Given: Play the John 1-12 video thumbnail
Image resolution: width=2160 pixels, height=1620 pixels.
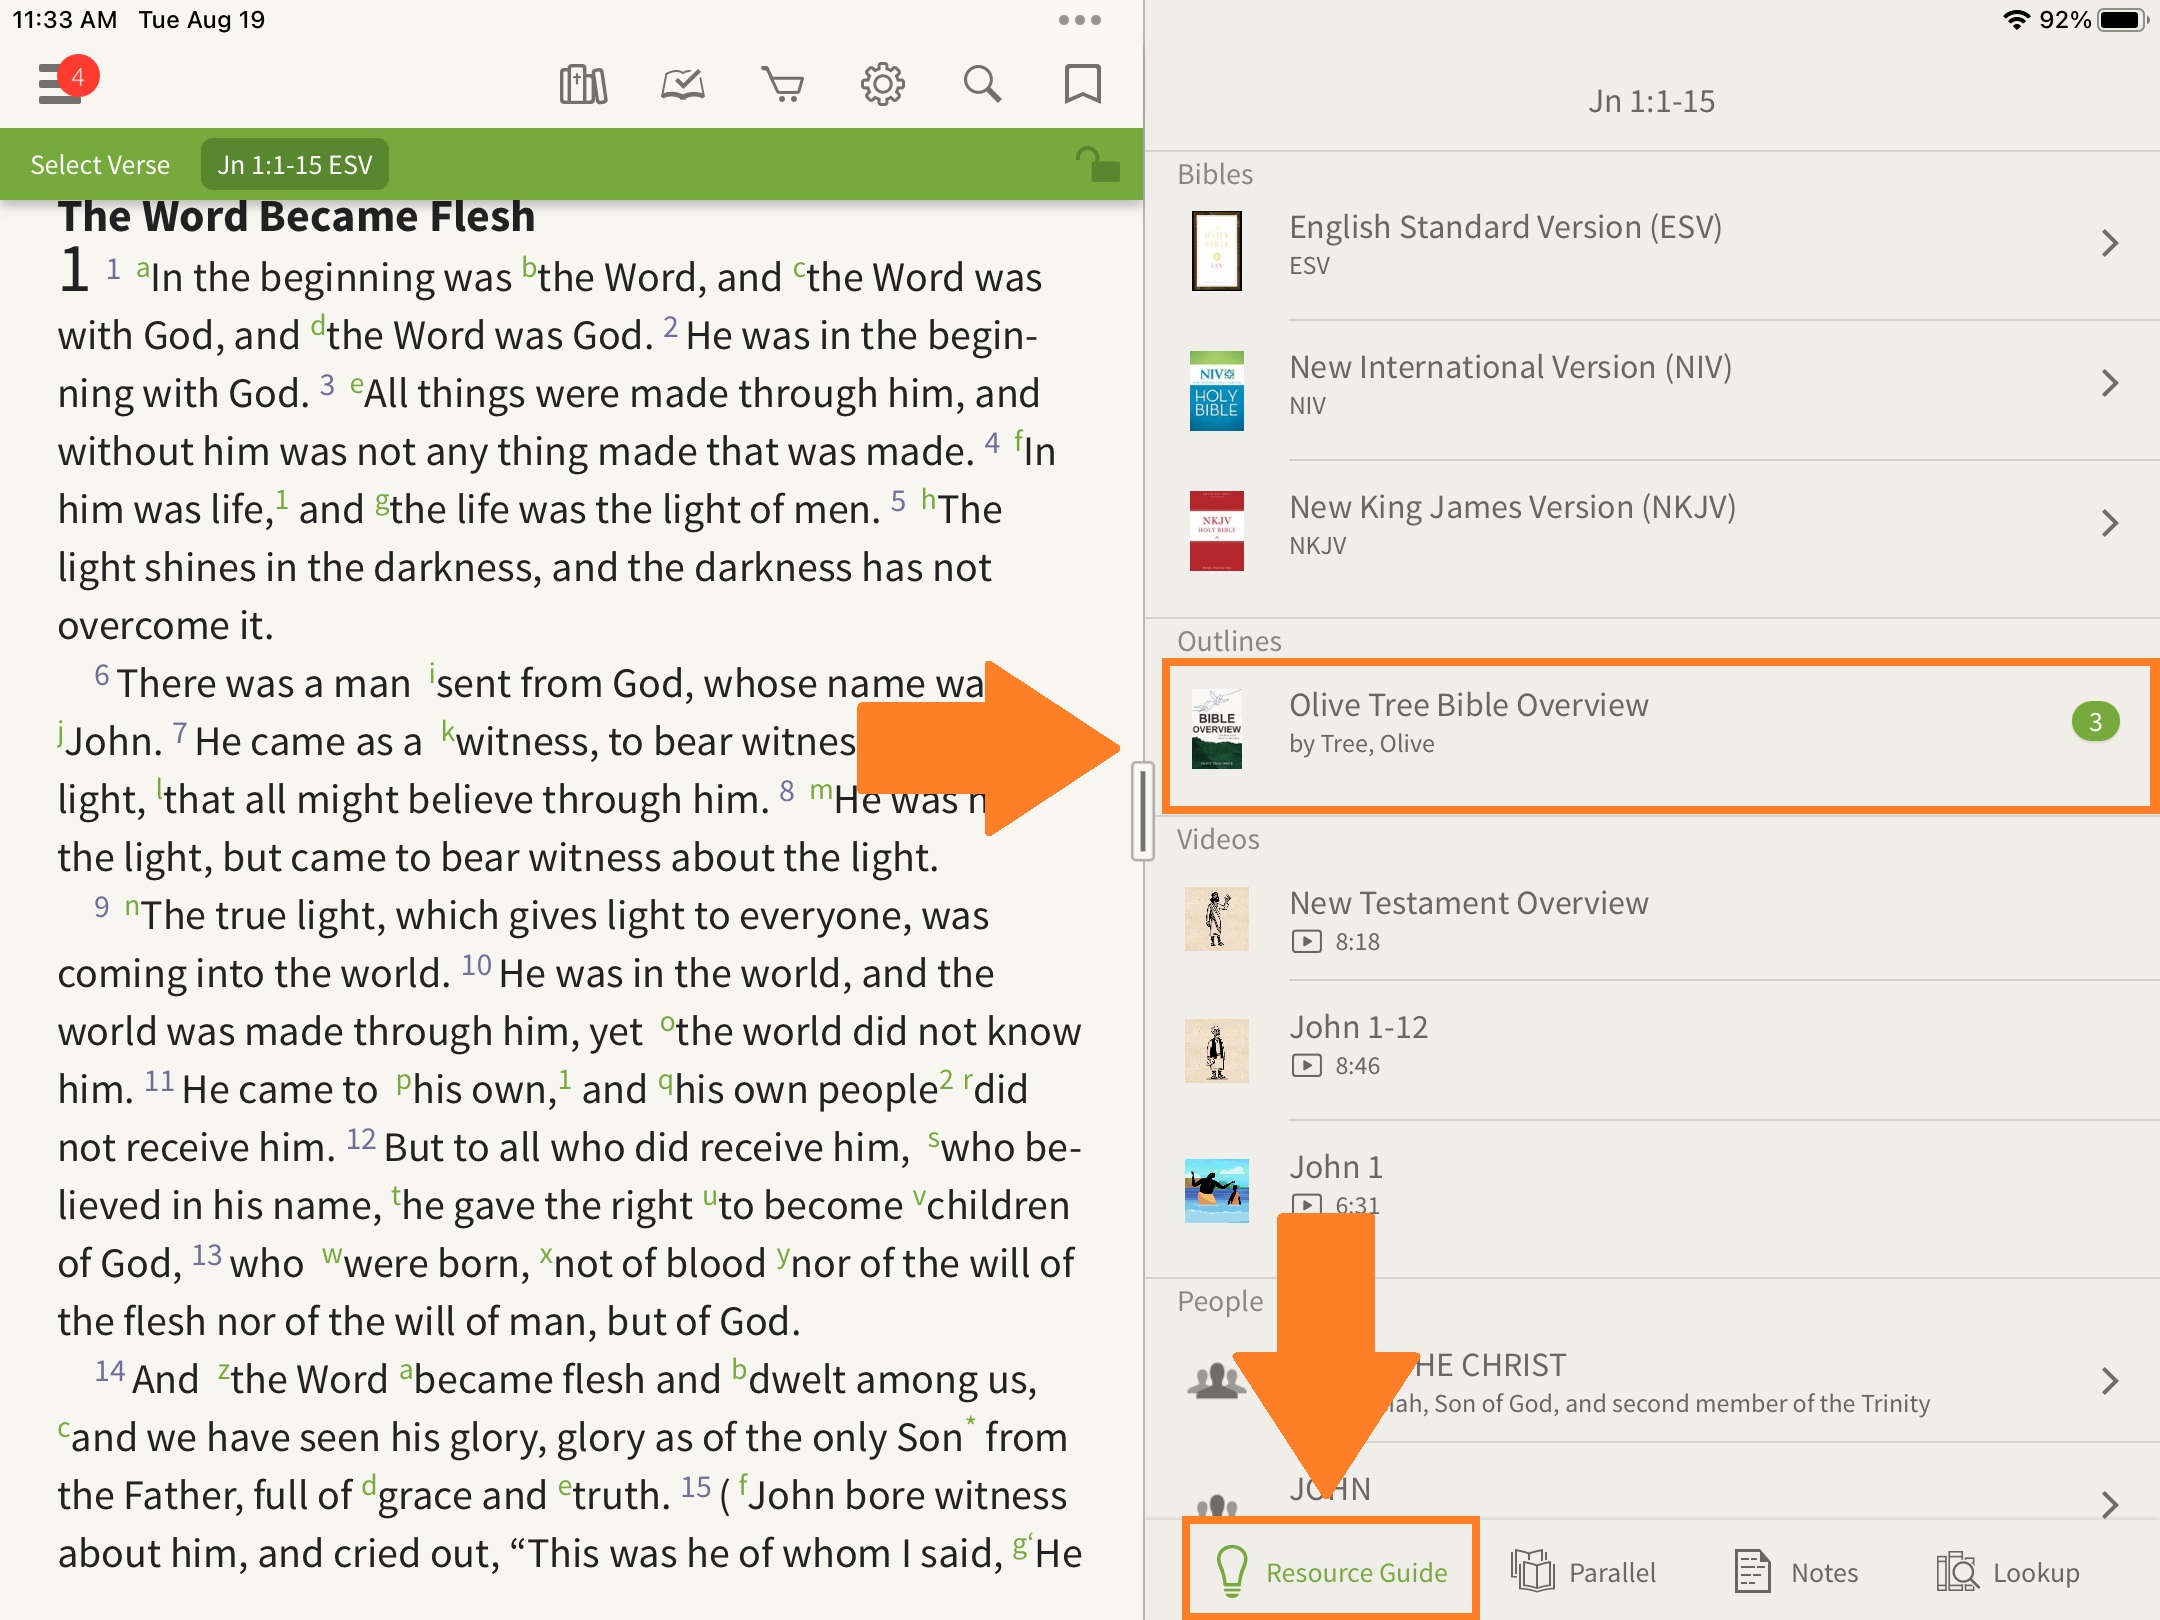Looking at the screenshot, I should tap(1216, 1050).
